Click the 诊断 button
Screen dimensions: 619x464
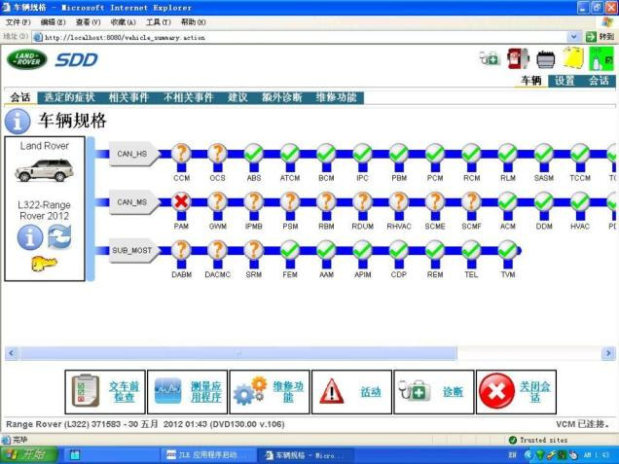pyautogui.click(x=434, y=392)
